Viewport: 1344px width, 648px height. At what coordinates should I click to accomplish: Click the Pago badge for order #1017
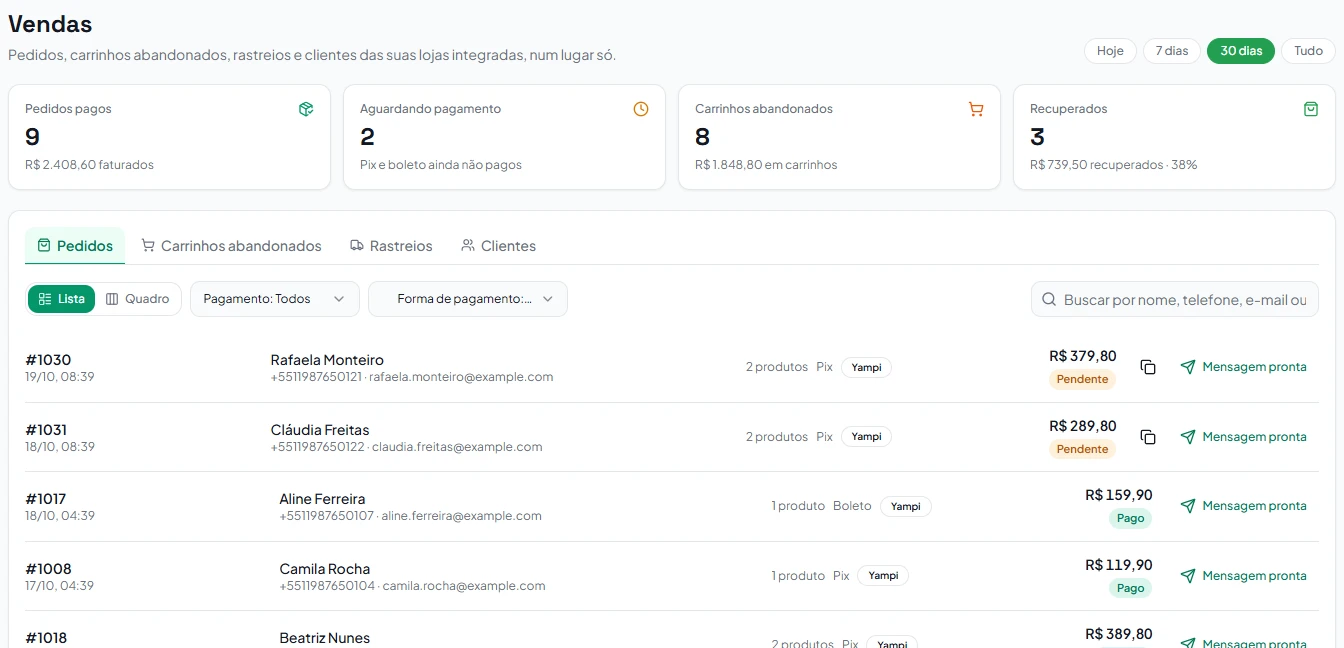click(x=1130, y=518)
